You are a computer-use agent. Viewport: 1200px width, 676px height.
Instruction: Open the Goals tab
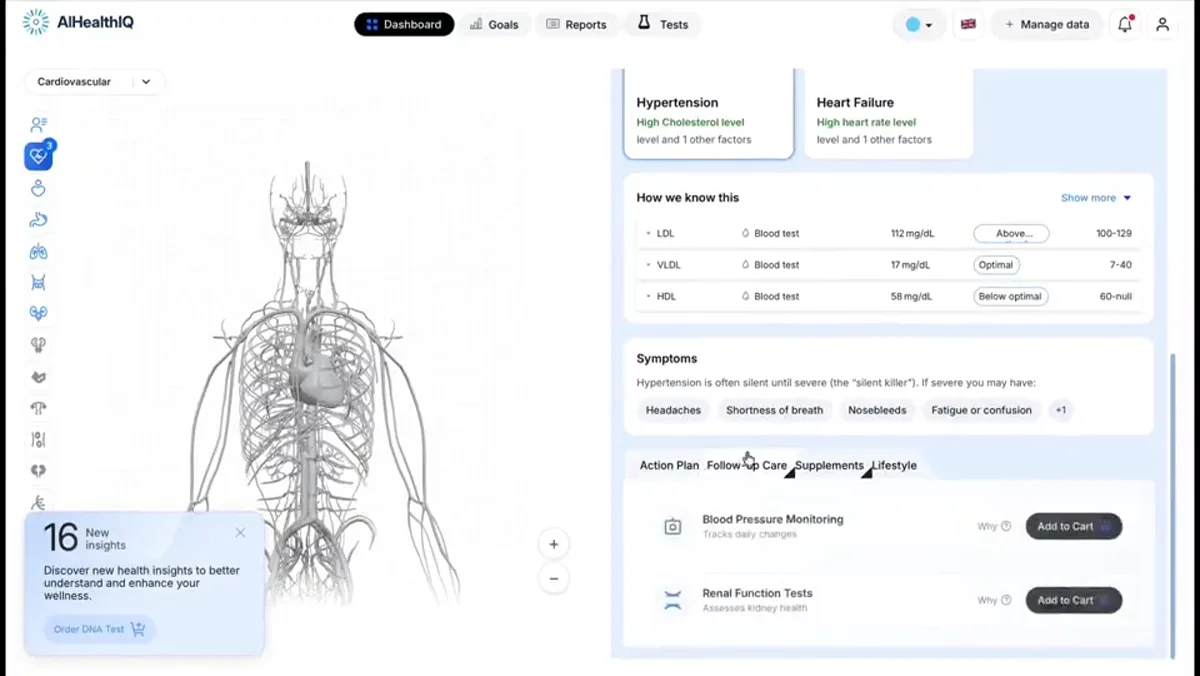point(494,24)
